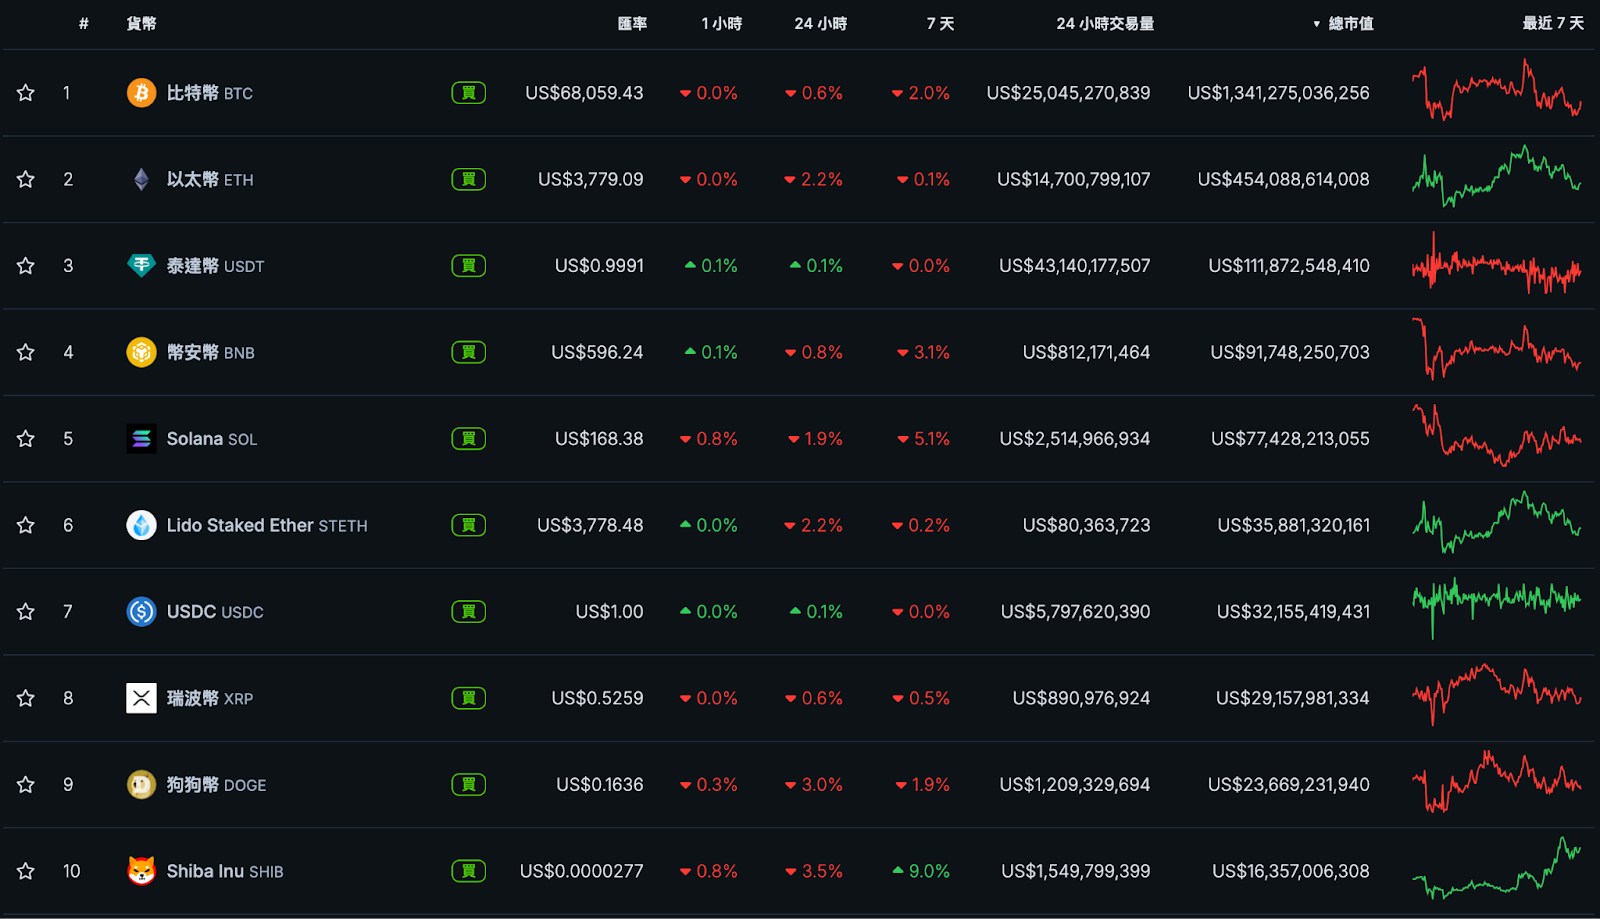Click the Lido Staked Ether logo
Viewport: 1600px width, 919px height.
point(141,525)
